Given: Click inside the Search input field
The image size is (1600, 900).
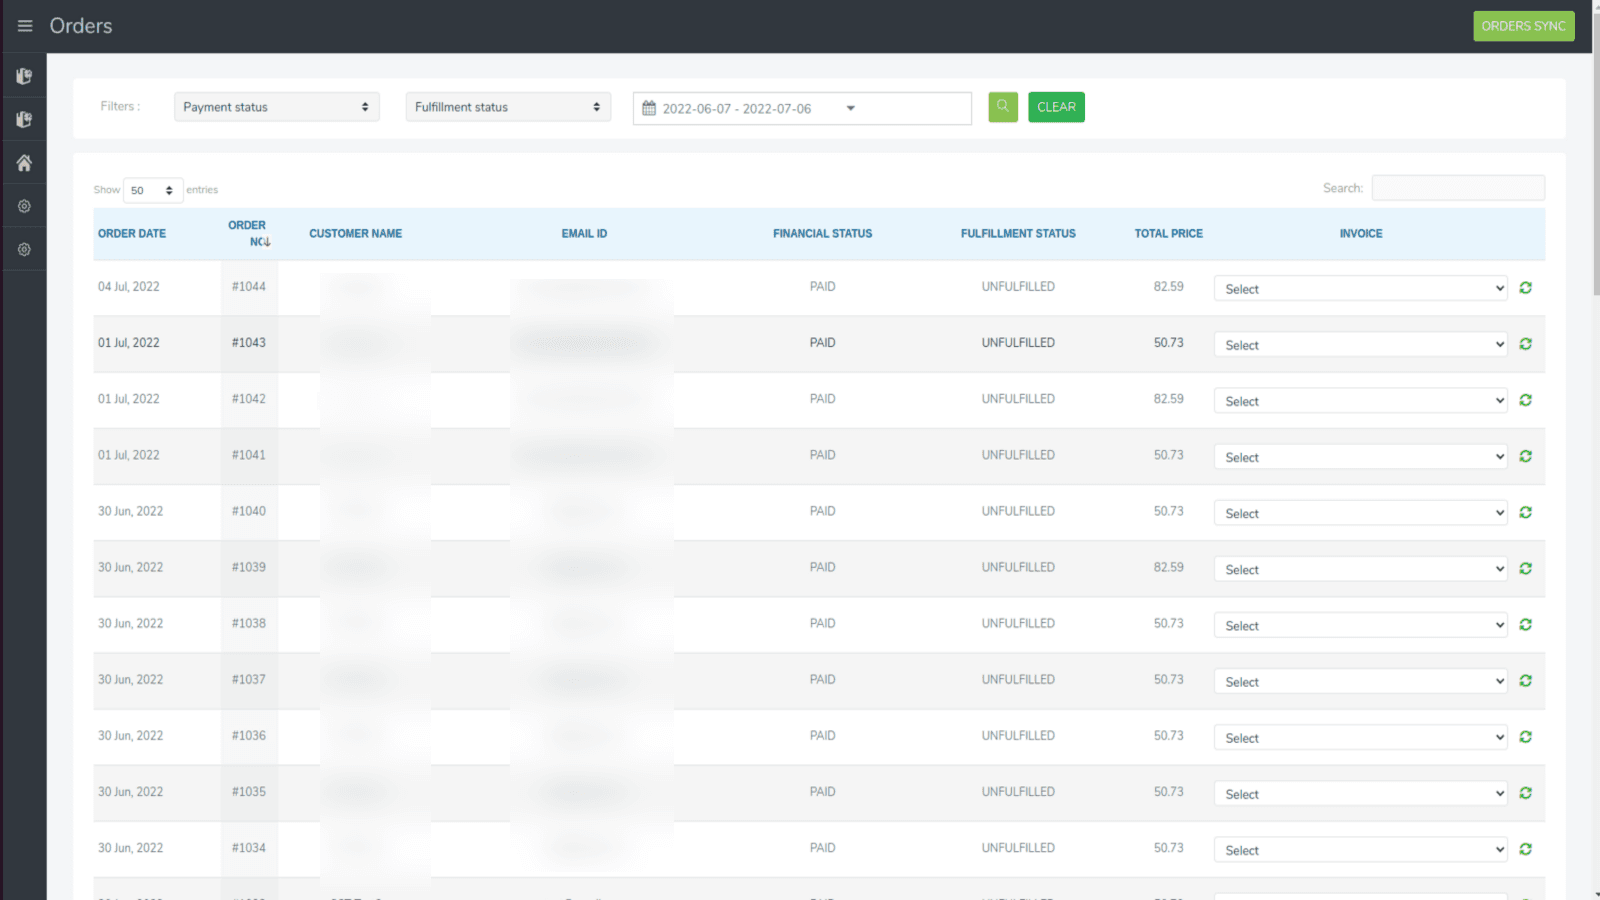Looking at the screenshot, I should [1457, 187].
